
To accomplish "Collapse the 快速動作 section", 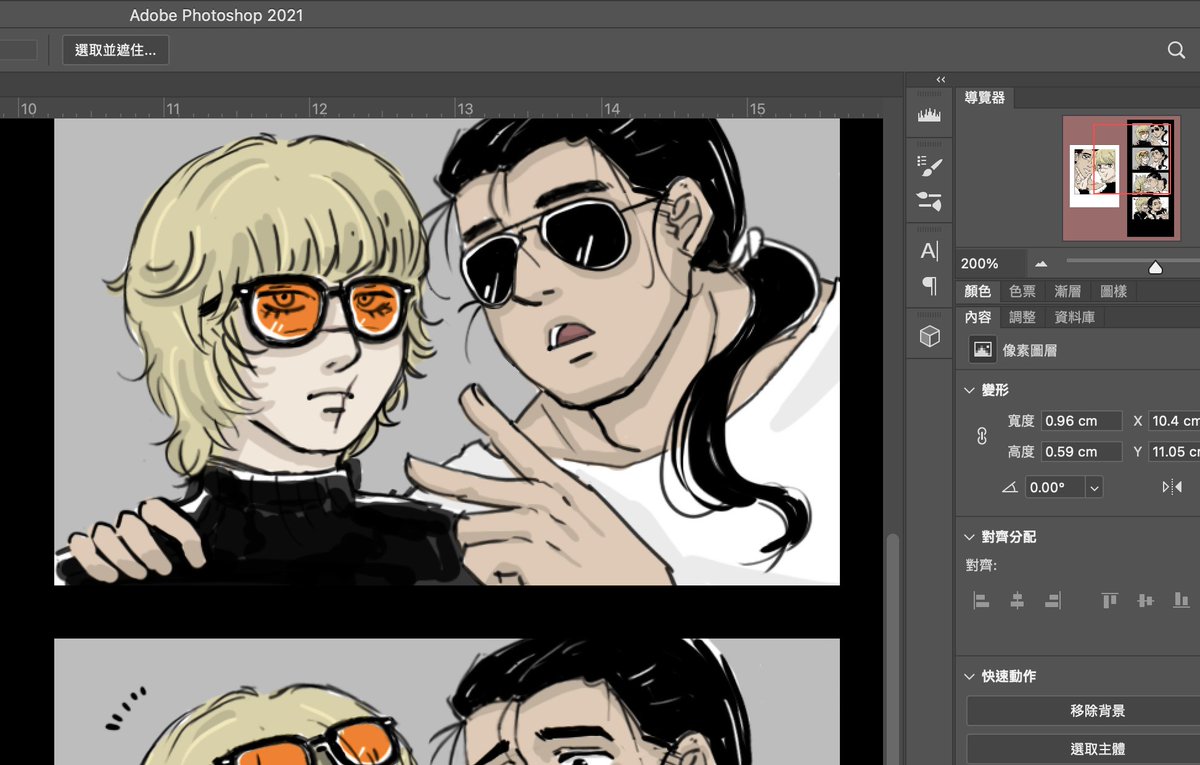I will (969, 677).
